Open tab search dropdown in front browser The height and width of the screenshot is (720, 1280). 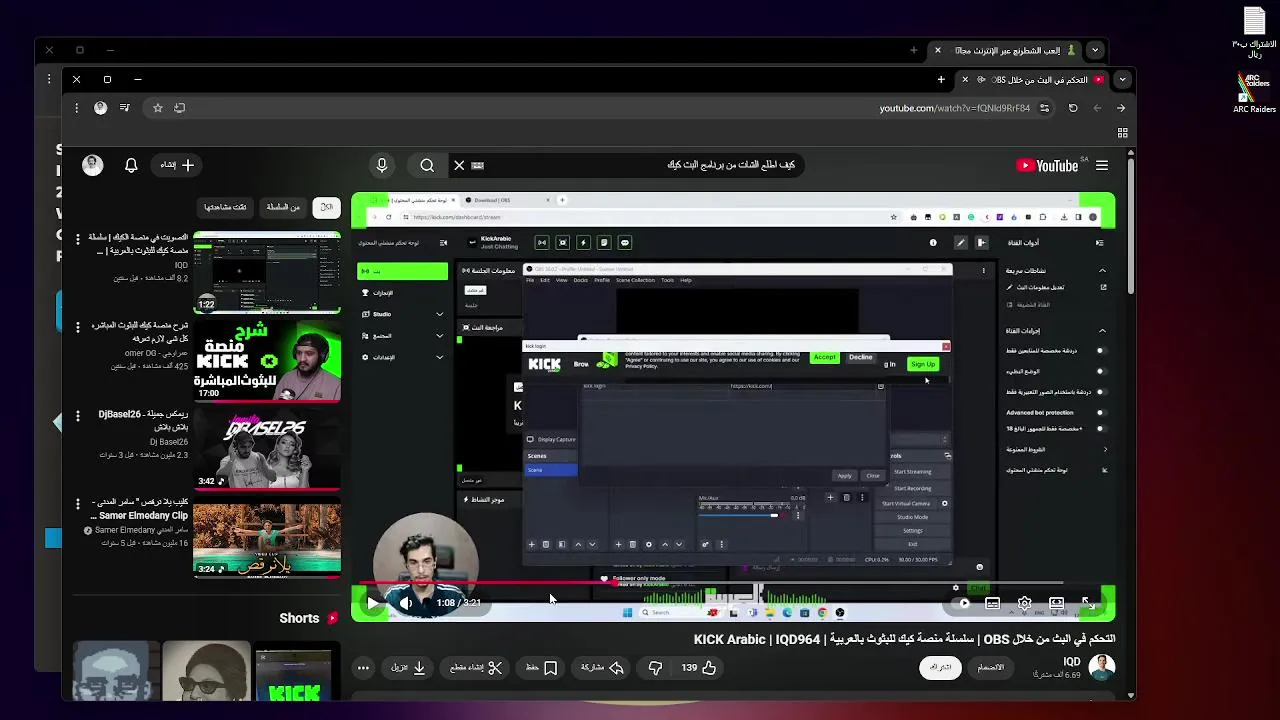1122,79
